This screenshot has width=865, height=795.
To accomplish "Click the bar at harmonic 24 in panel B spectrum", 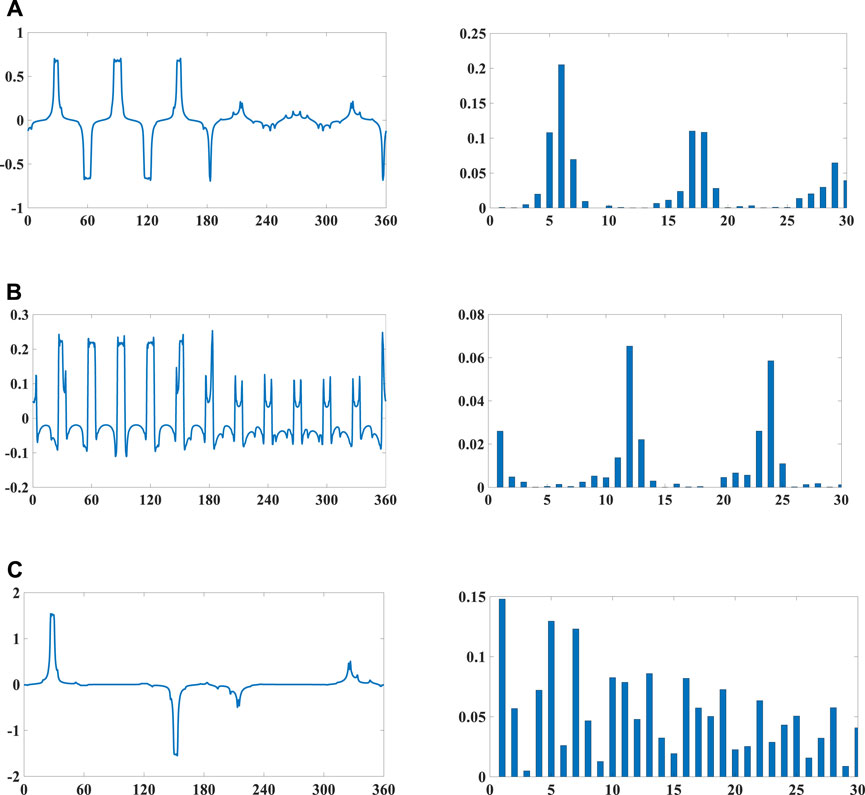I will pyautogui.click(x=771, y=424).
